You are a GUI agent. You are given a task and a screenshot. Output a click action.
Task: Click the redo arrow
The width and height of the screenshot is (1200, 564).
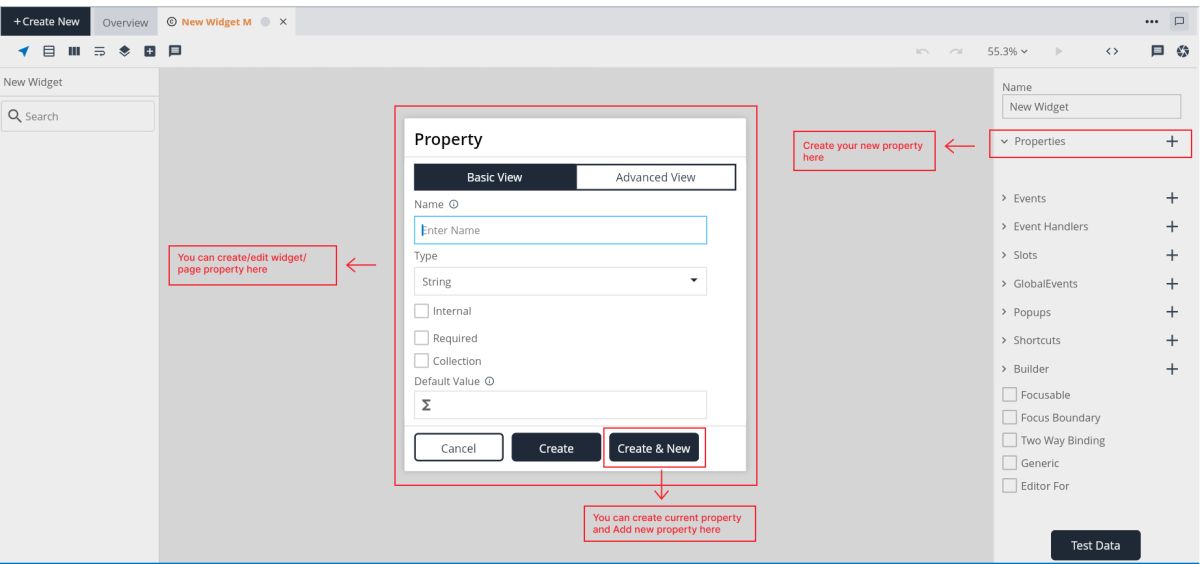click(x=956, y=51)
